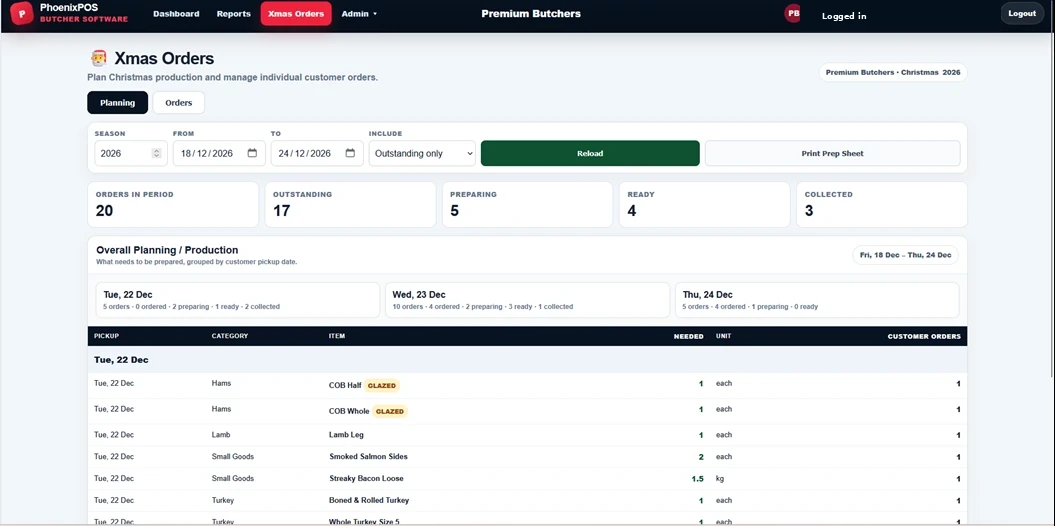Select the Outstanding 17 card
The width and height of the screenshot is (1055, 526).
click(x=351, y=204)
